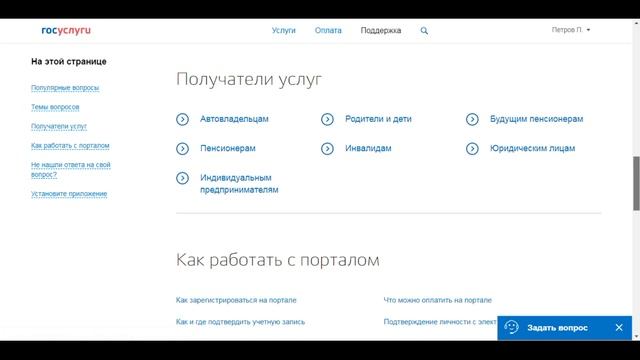Open the Автовладельцам category
This screenshot has width=640, height=360.
(x=234, y=119)
